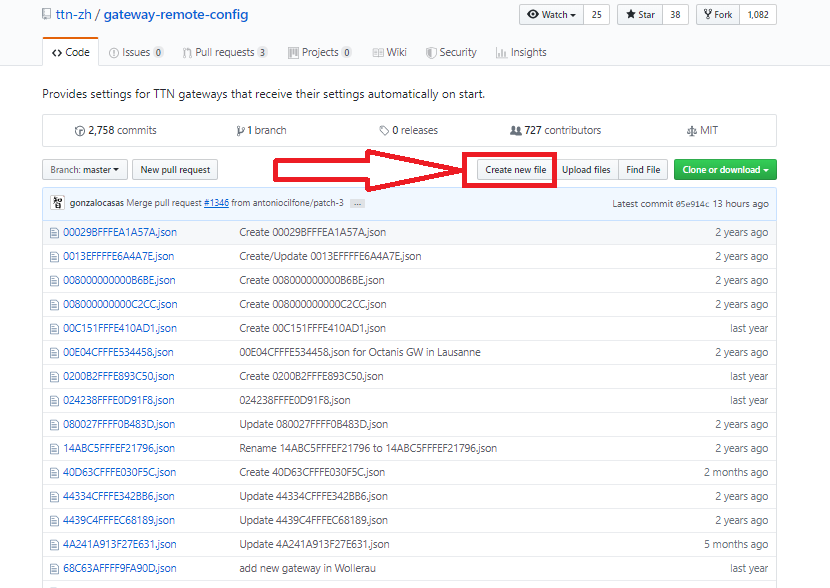Open commit '00E04CFFFE534458.json for Octanis GW in Lausanne'

(360, 352)
